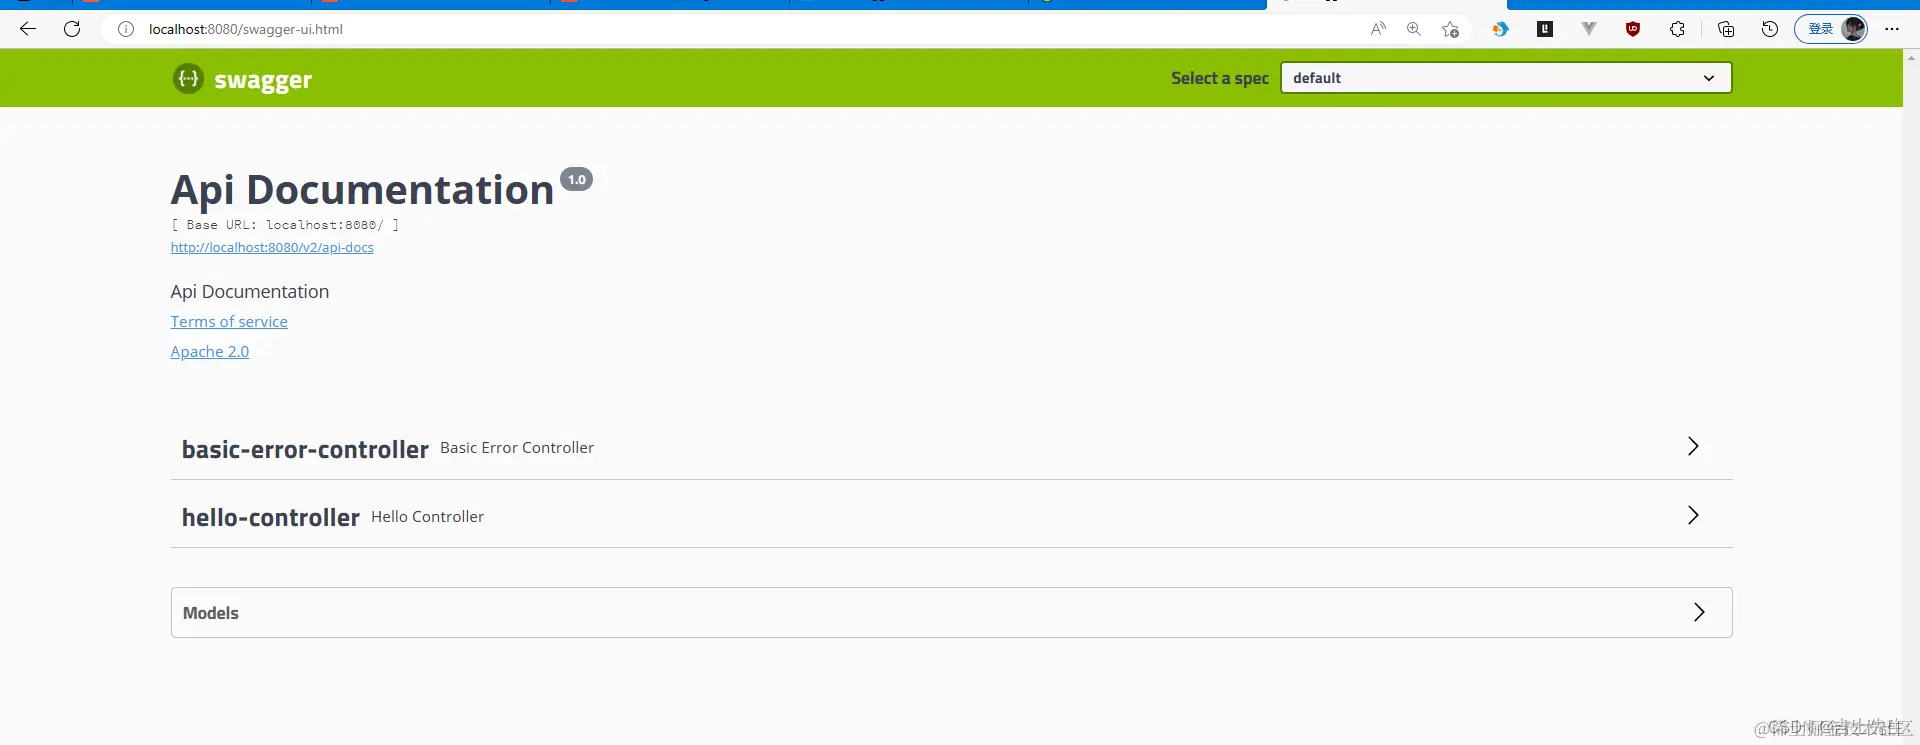Open browser Settings and more menu
Screen dimensions: 1920x745
pyautogui.click(x=1892, y=29)
